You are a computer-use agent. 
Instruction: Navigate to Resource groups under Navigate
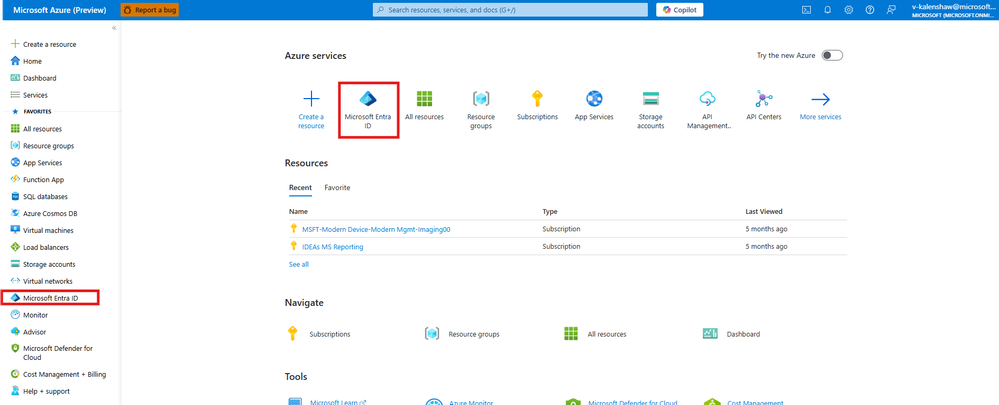click(463, 334)
